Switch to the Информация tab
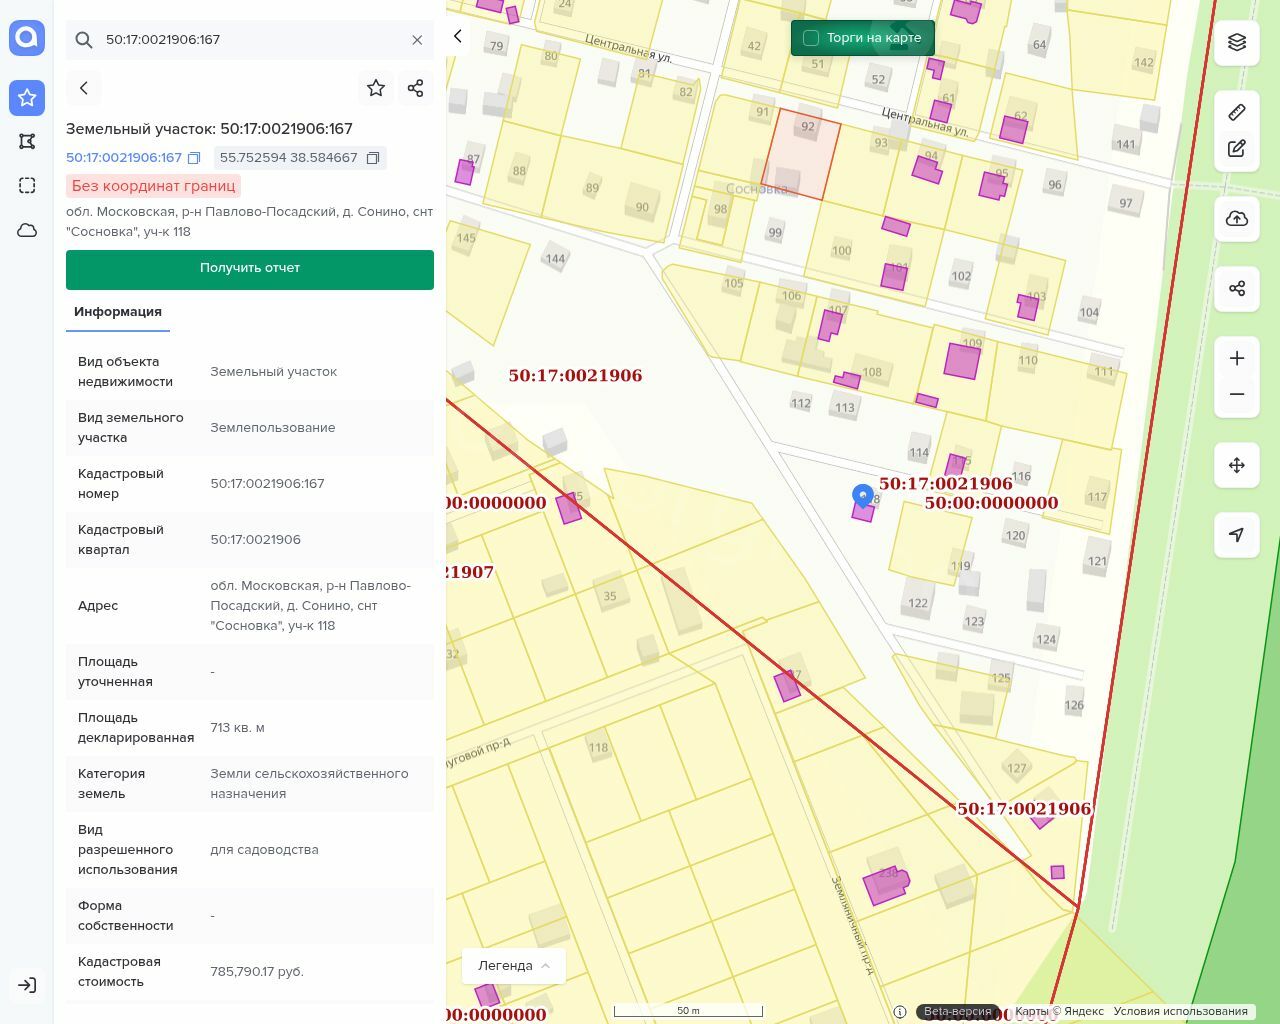The height and width of the screenshot is (1024, 1280). point(118,312)
